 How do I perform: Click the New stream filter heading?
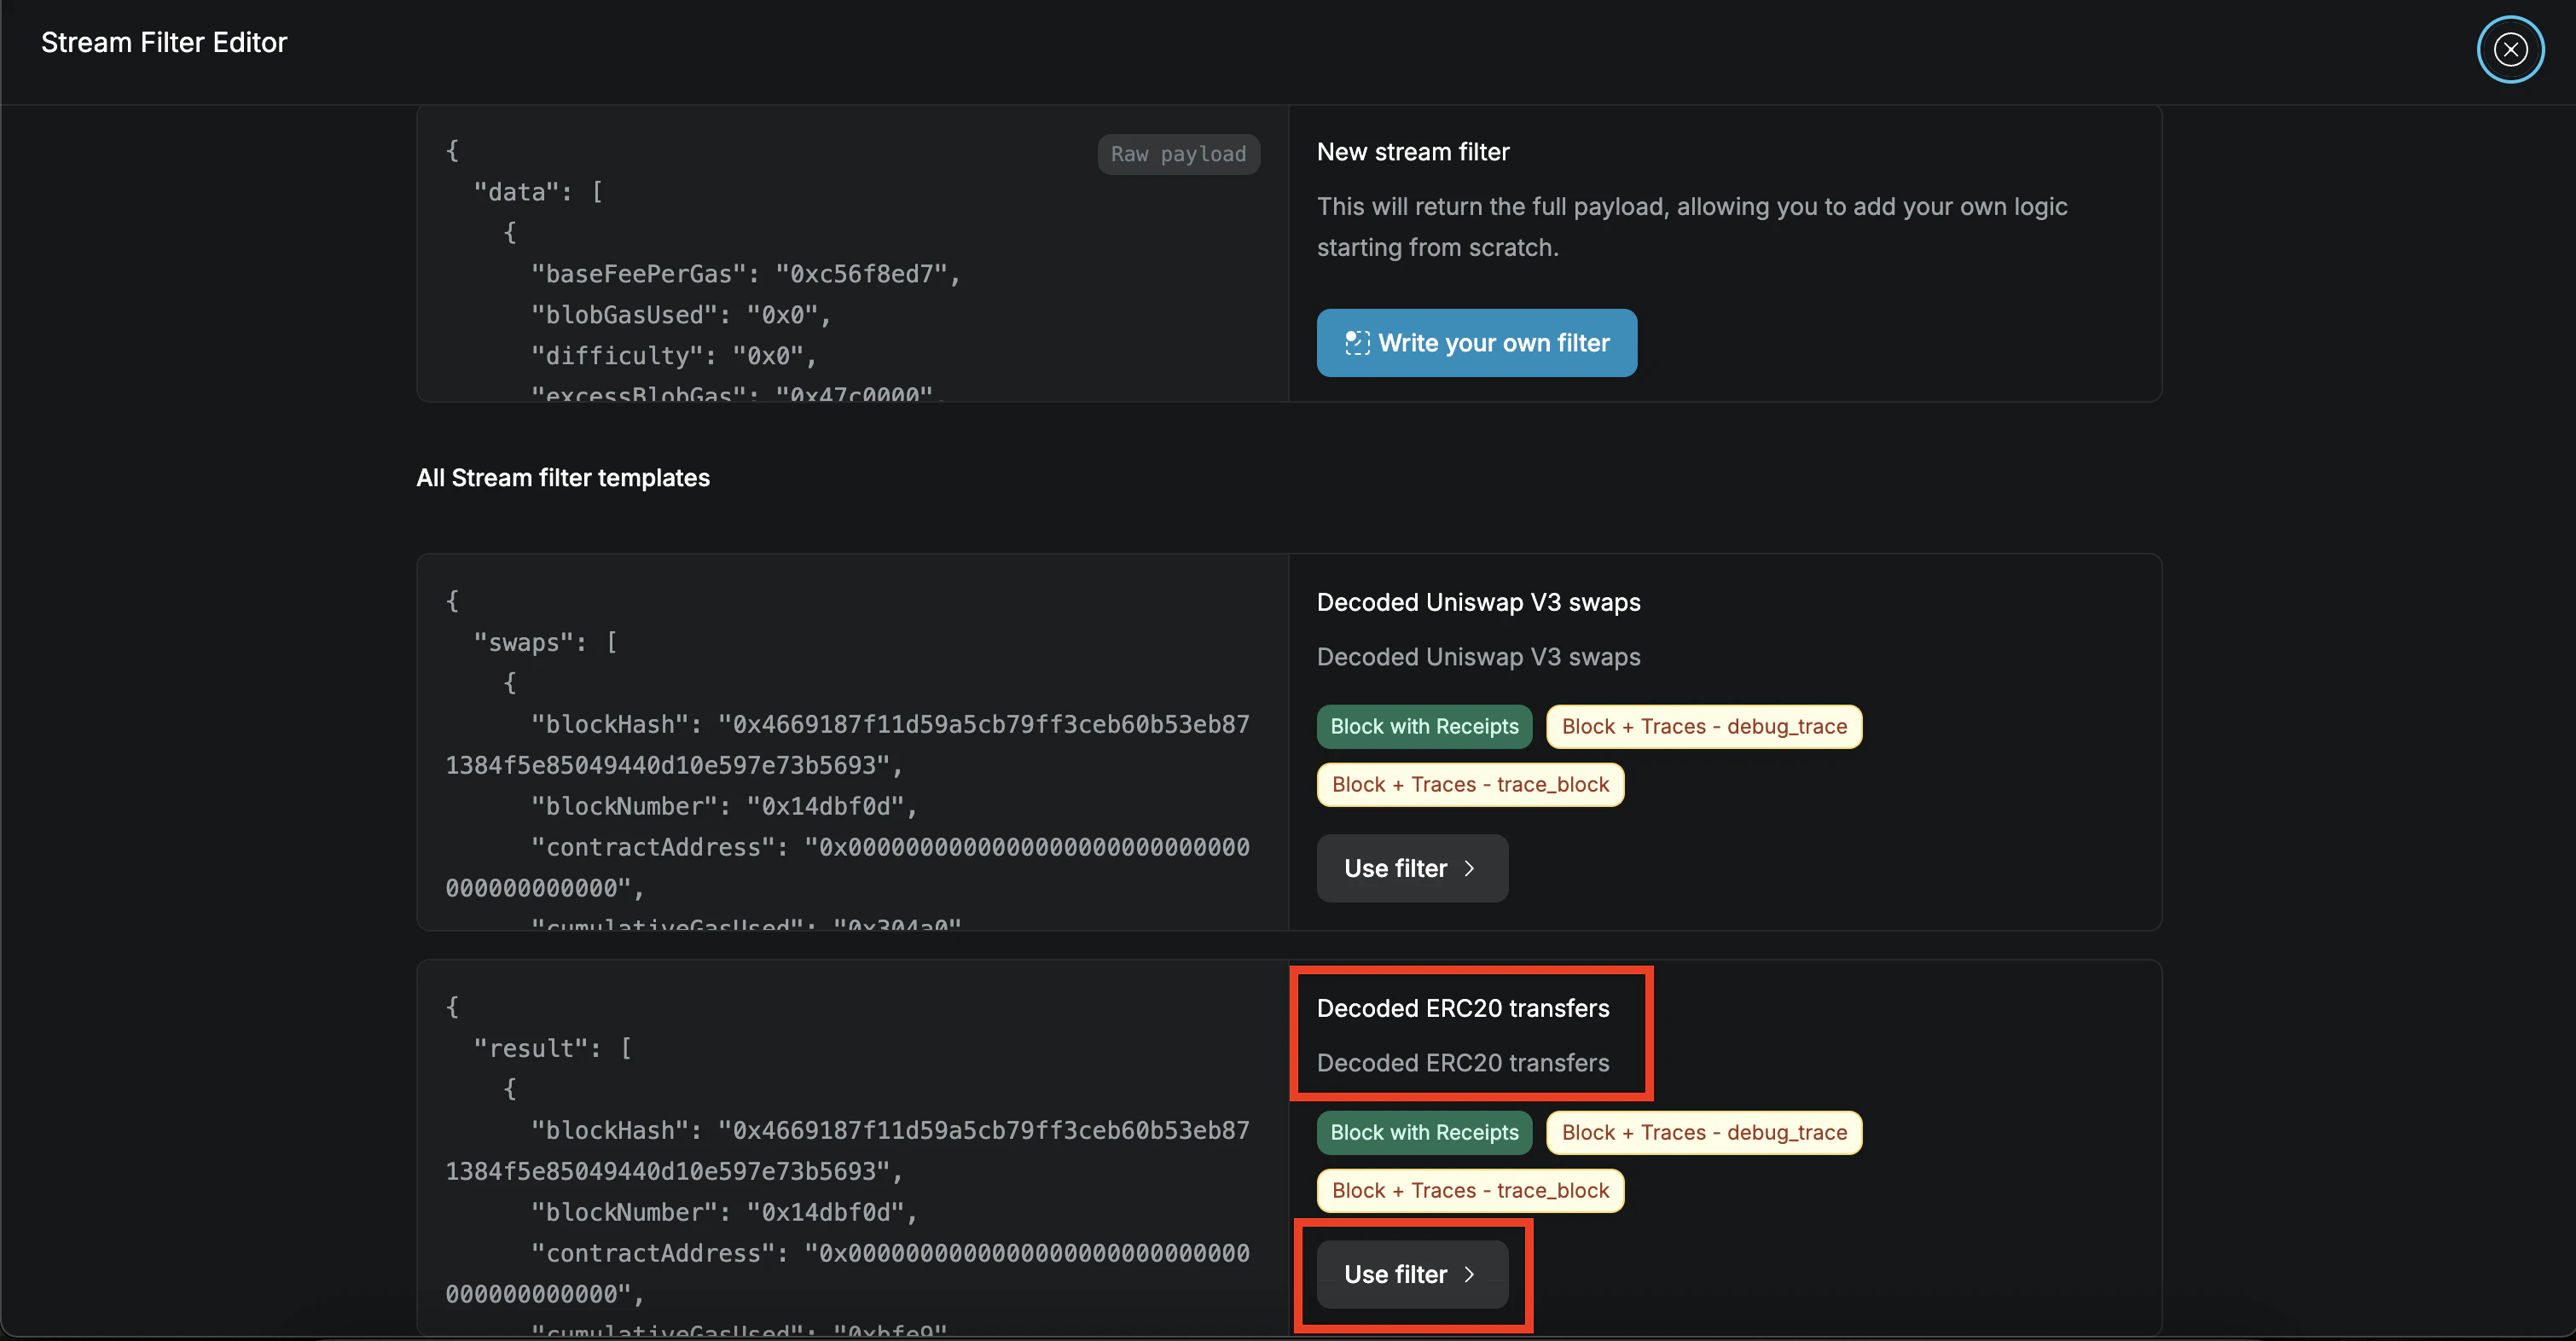tap(1413, 152)
